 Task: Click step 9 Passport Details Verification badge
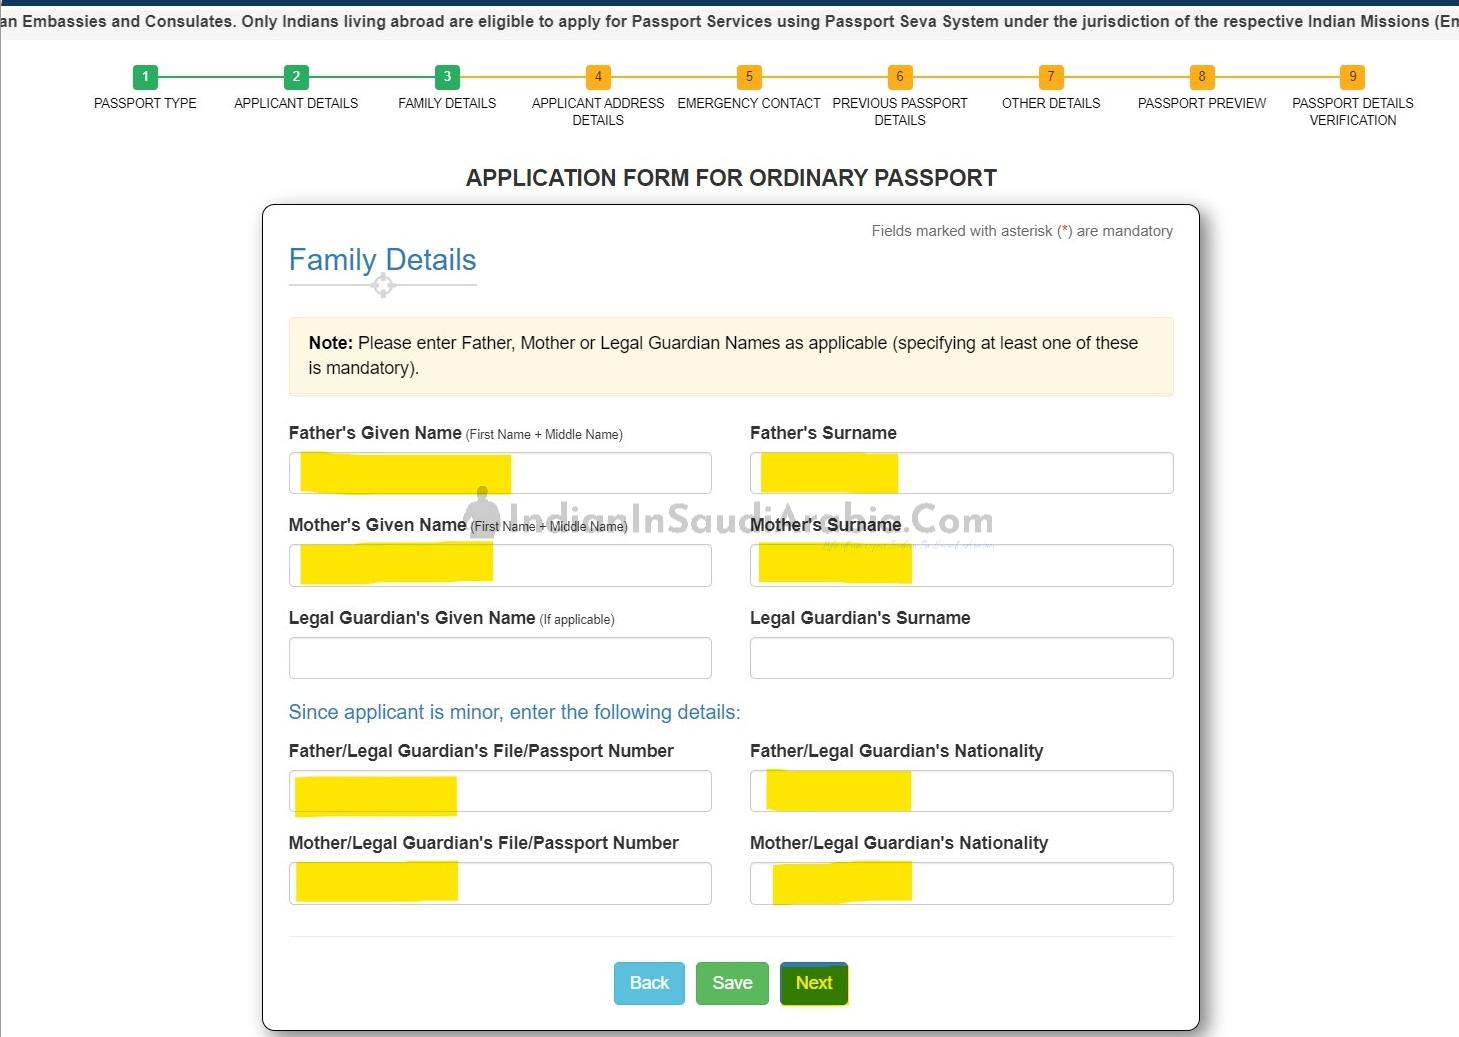(1353, 77)
